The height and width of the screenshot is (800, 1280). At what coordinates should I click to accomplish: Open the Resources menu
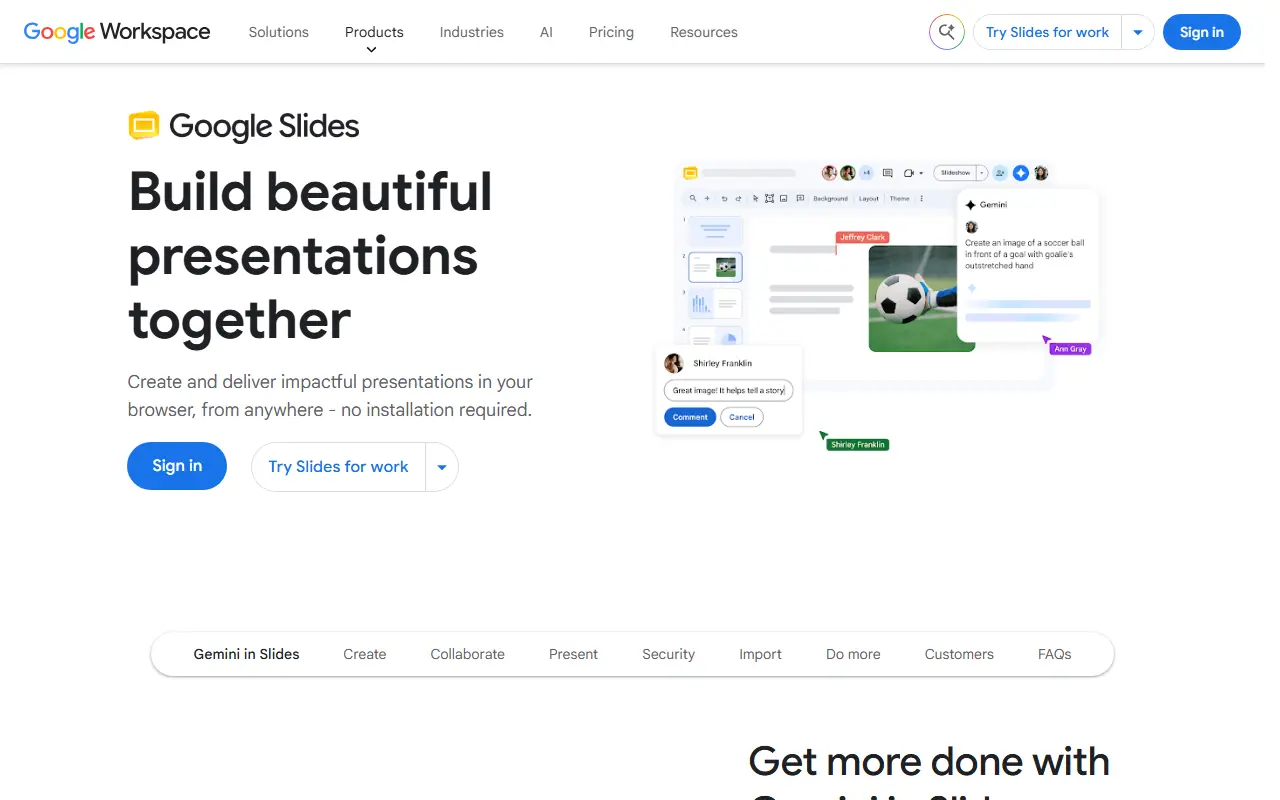[704, 32]
